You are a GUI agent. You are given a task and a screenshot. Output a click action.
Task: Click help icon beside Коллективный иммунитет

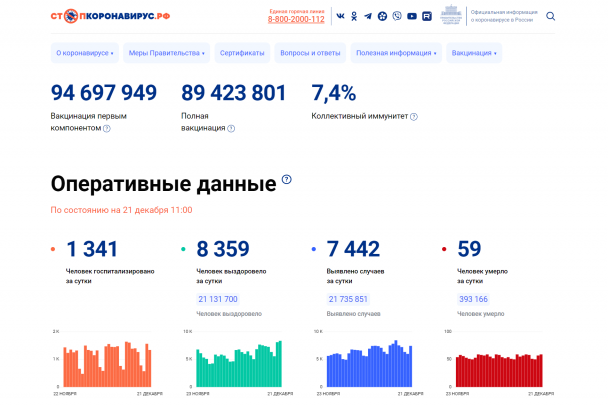coord(414,117)
